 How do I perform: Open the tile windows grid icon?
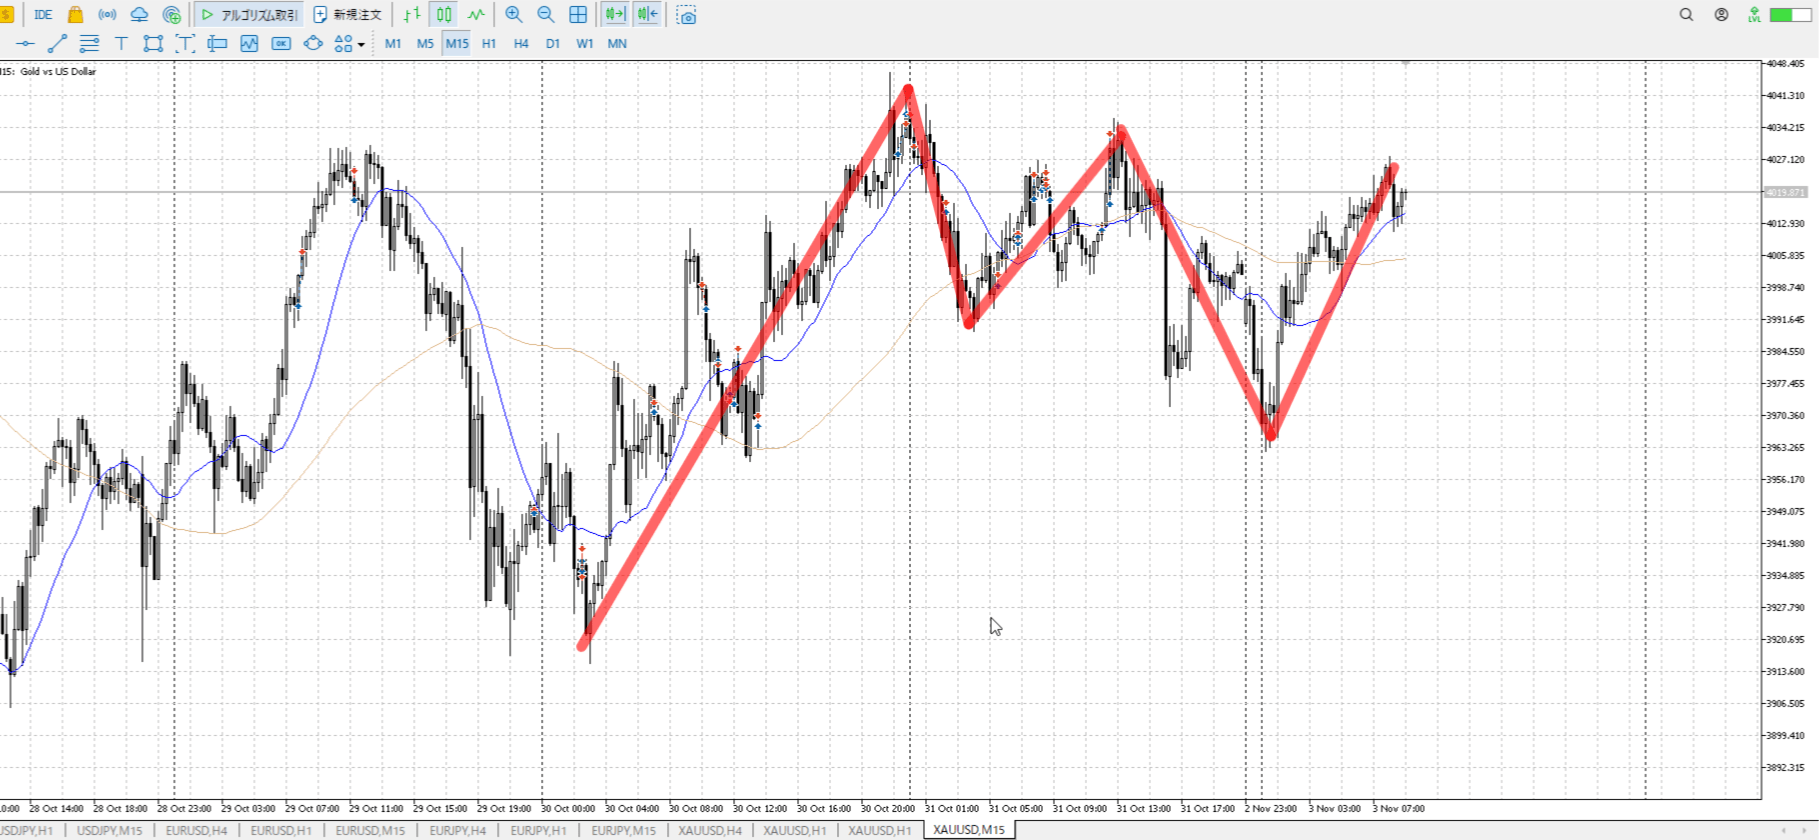578,15
